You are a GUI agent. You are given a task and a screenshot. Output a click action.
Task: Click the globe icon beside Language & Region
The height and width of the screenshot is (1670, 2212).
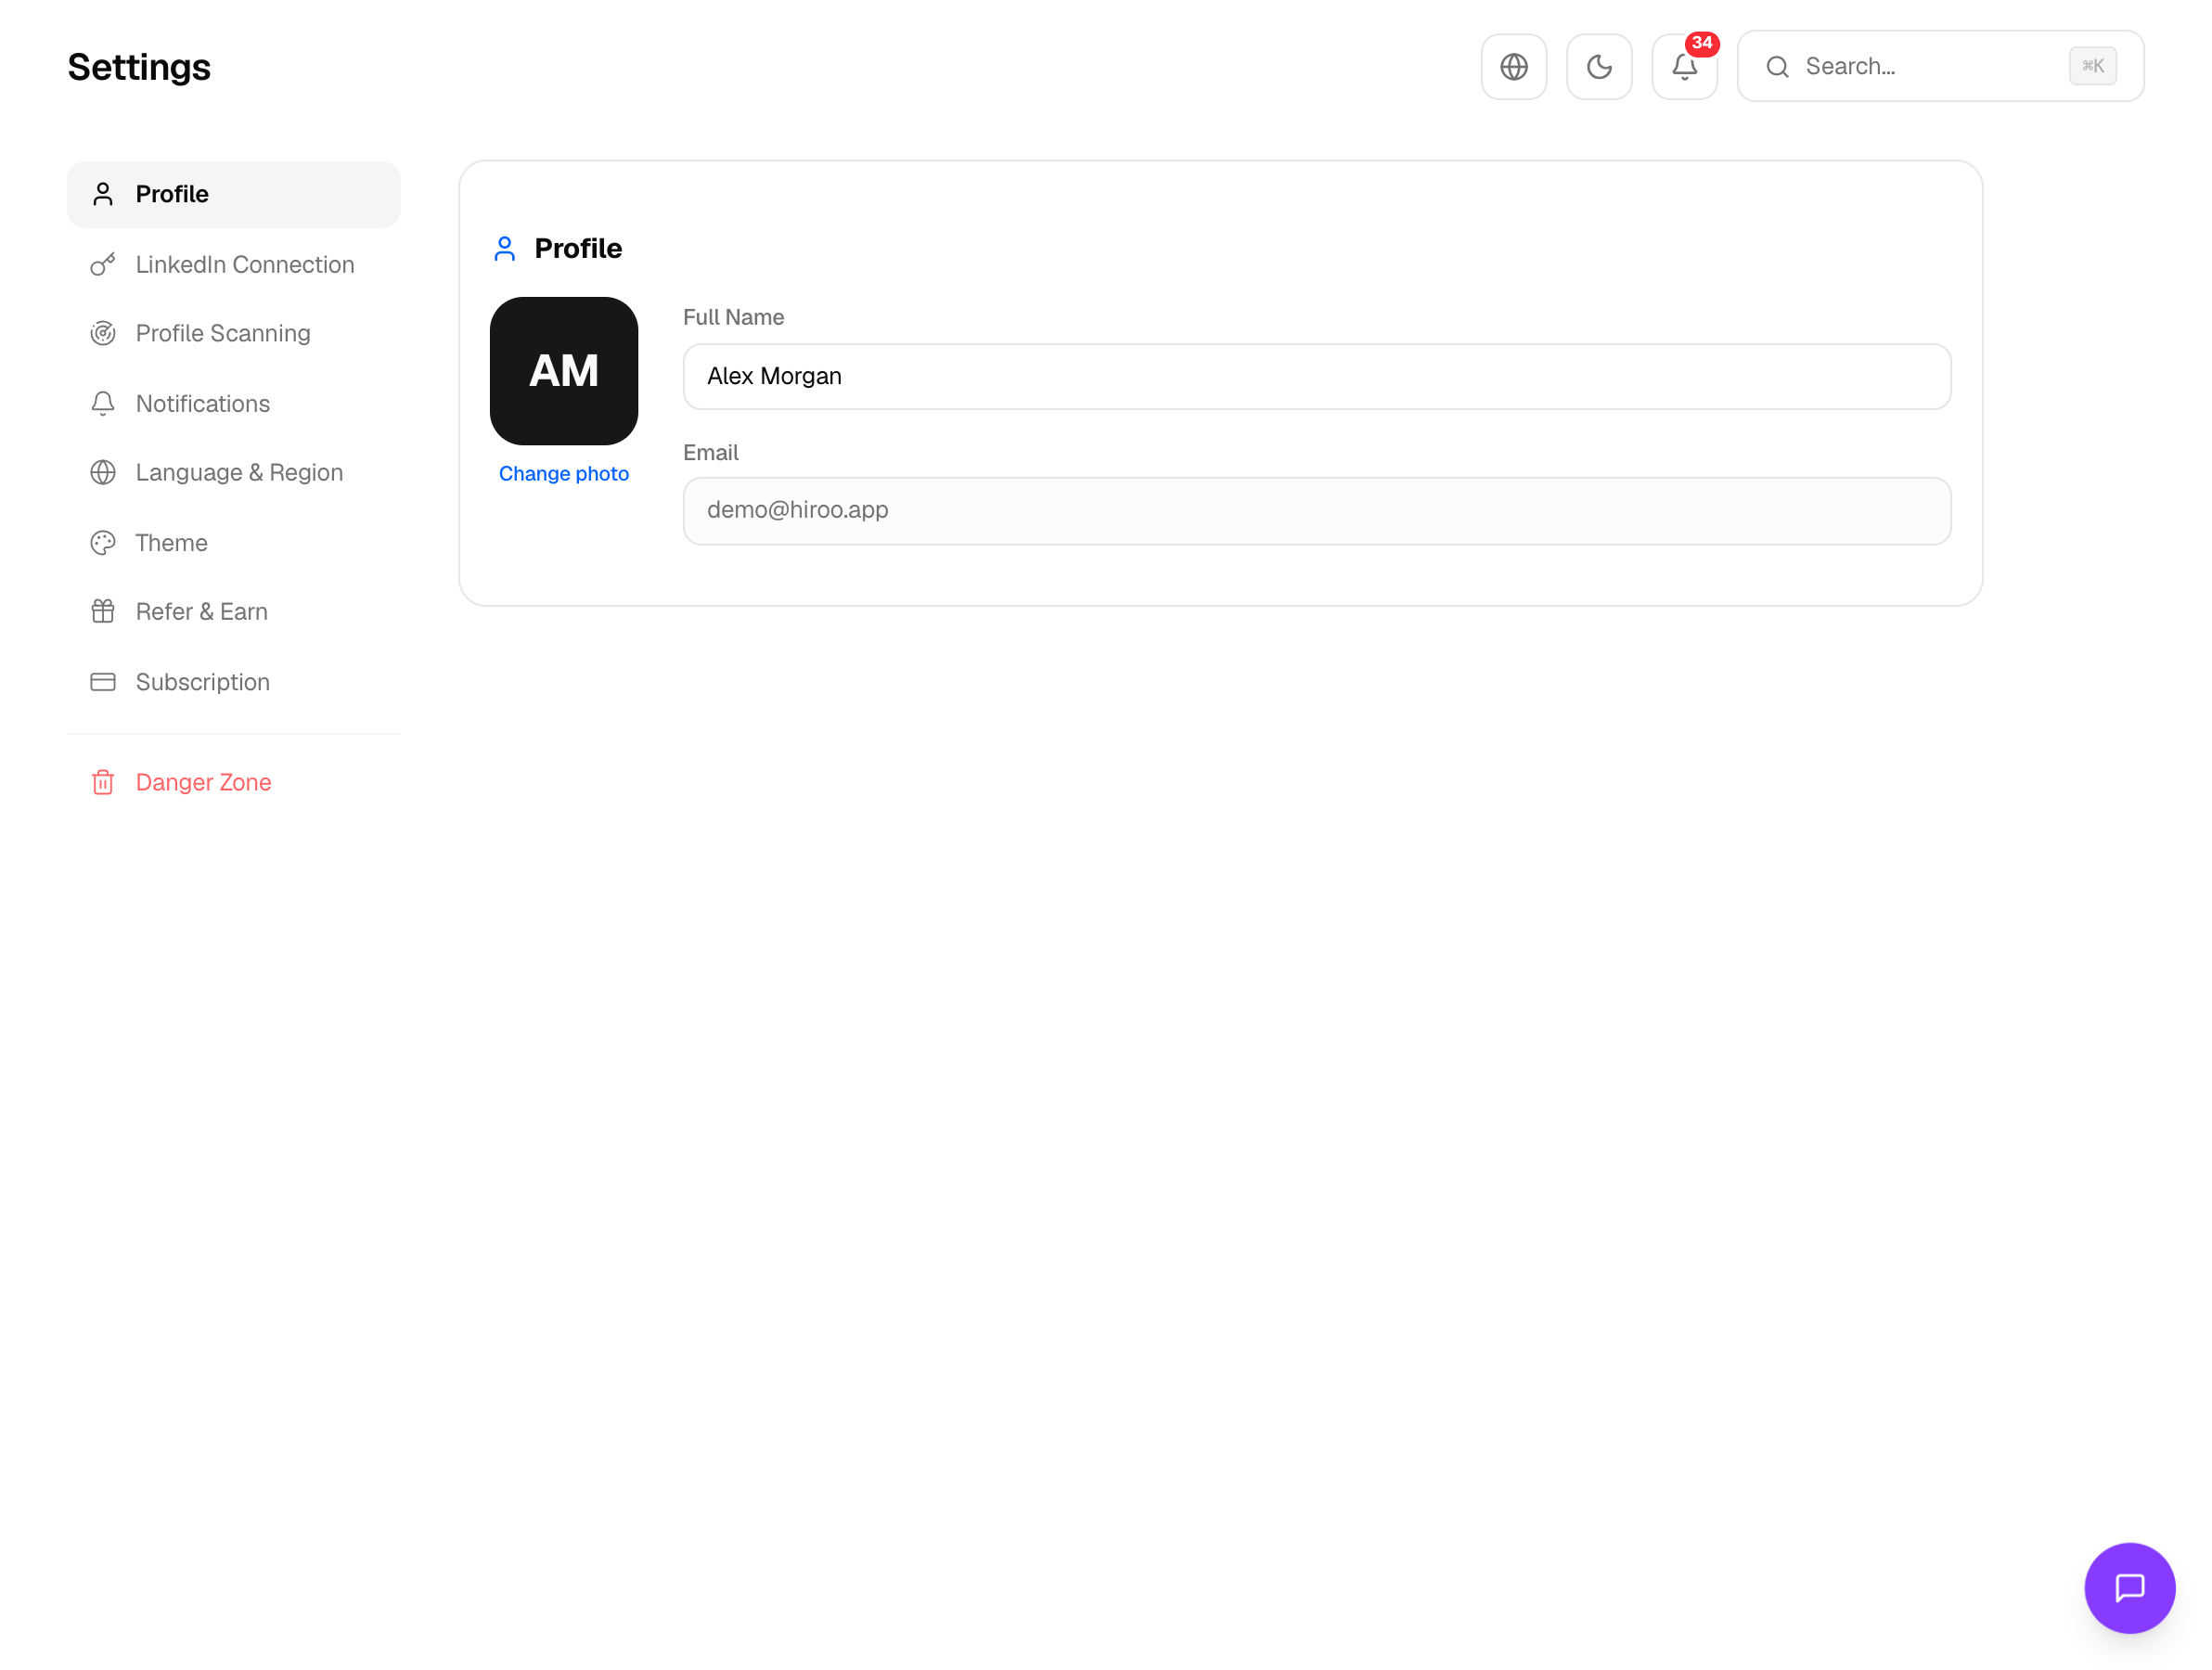pyautogui.click(x=103, y=472)
